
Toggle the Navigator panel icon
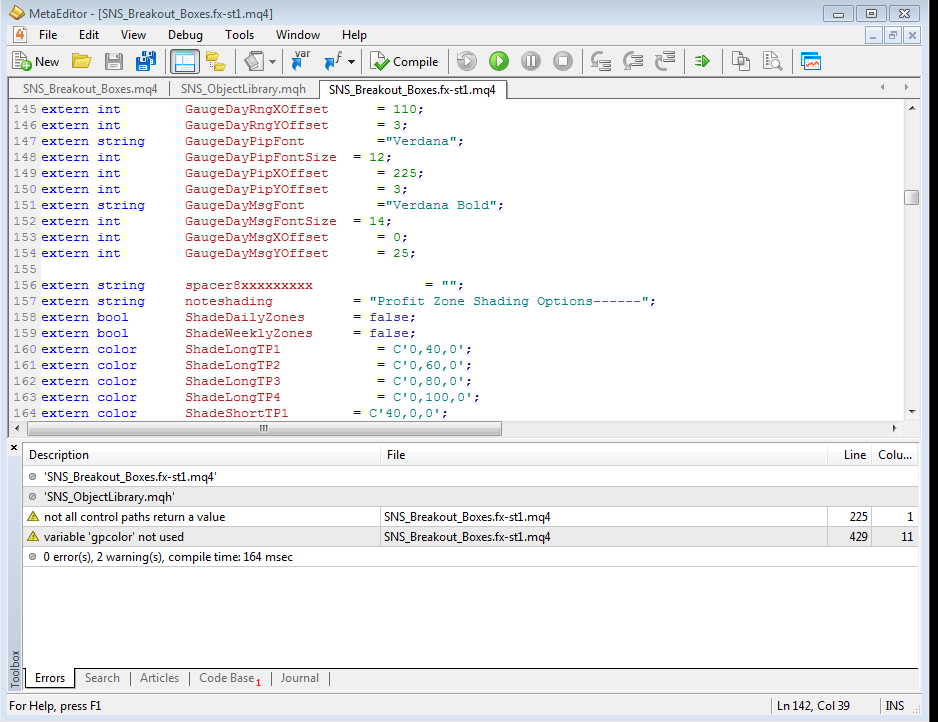[216, 61]
